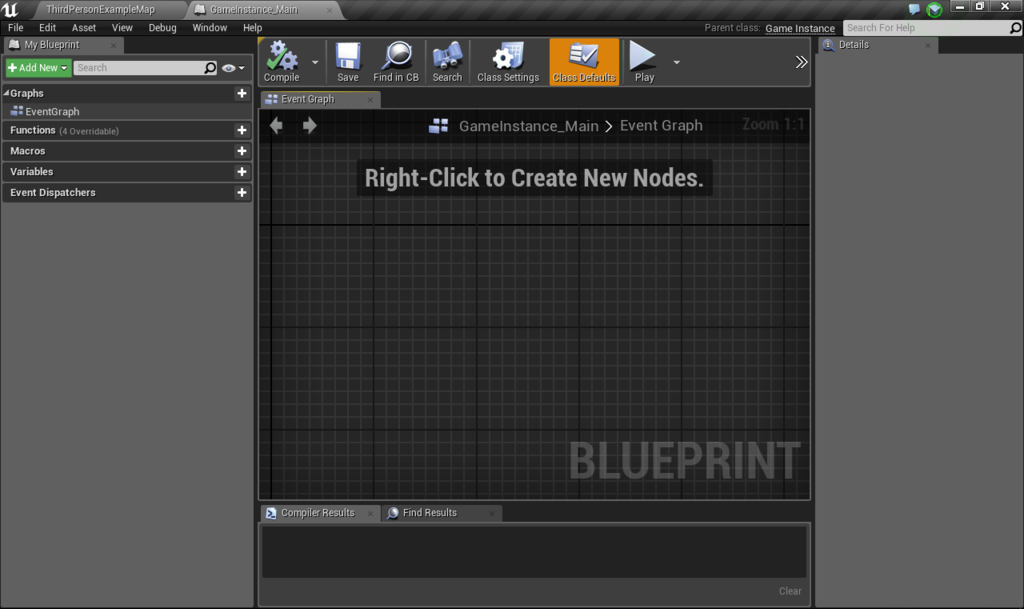This screenshot has width=1024, height=609.
Task: Add a new function
Action: point(242,130)
